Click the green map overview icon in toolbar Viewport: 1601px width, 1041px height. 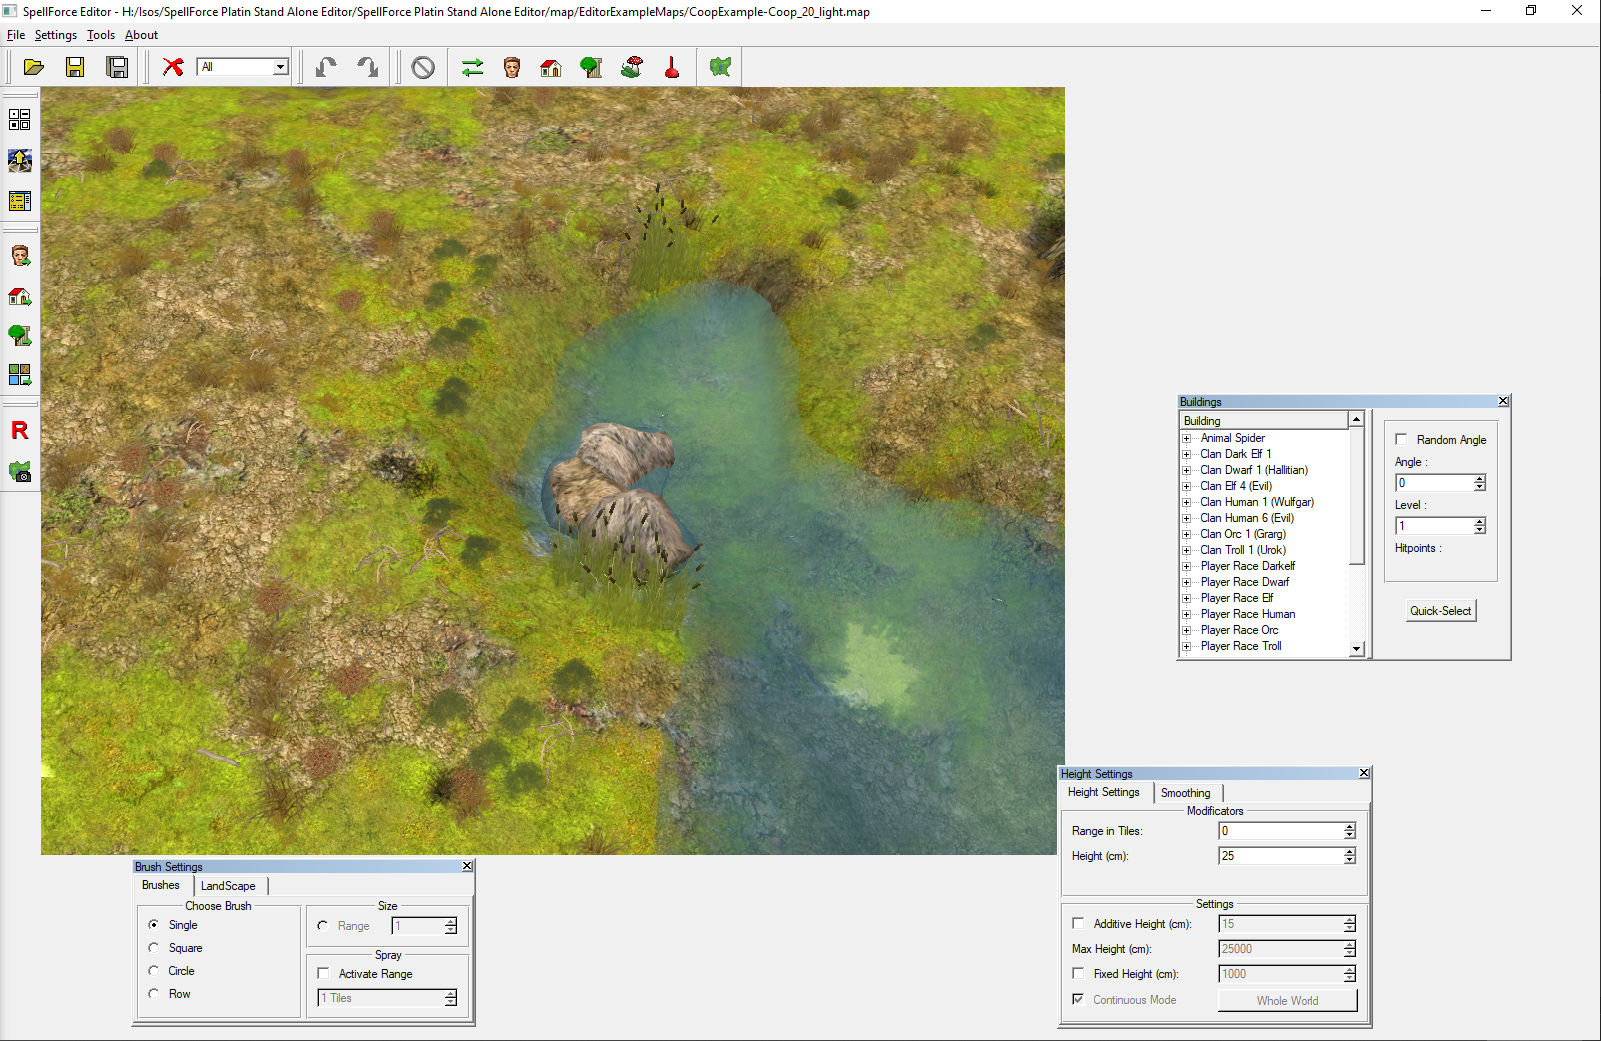click(720, 67)
